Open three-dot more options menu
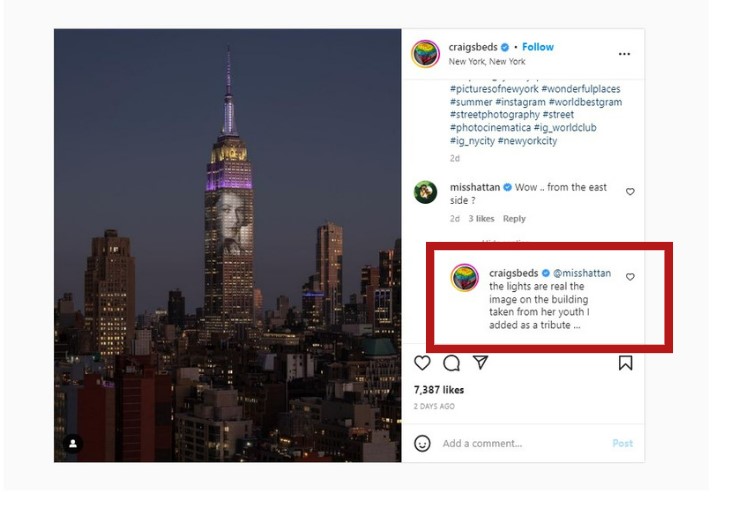 coord(625,54)
